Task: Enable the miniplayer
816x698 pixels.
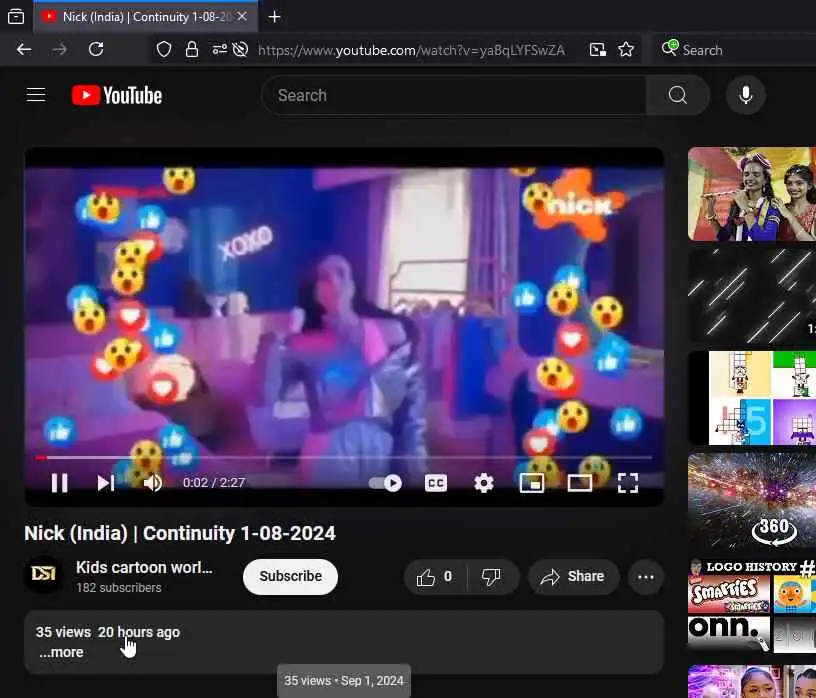Action: click(x=532, y=484)
